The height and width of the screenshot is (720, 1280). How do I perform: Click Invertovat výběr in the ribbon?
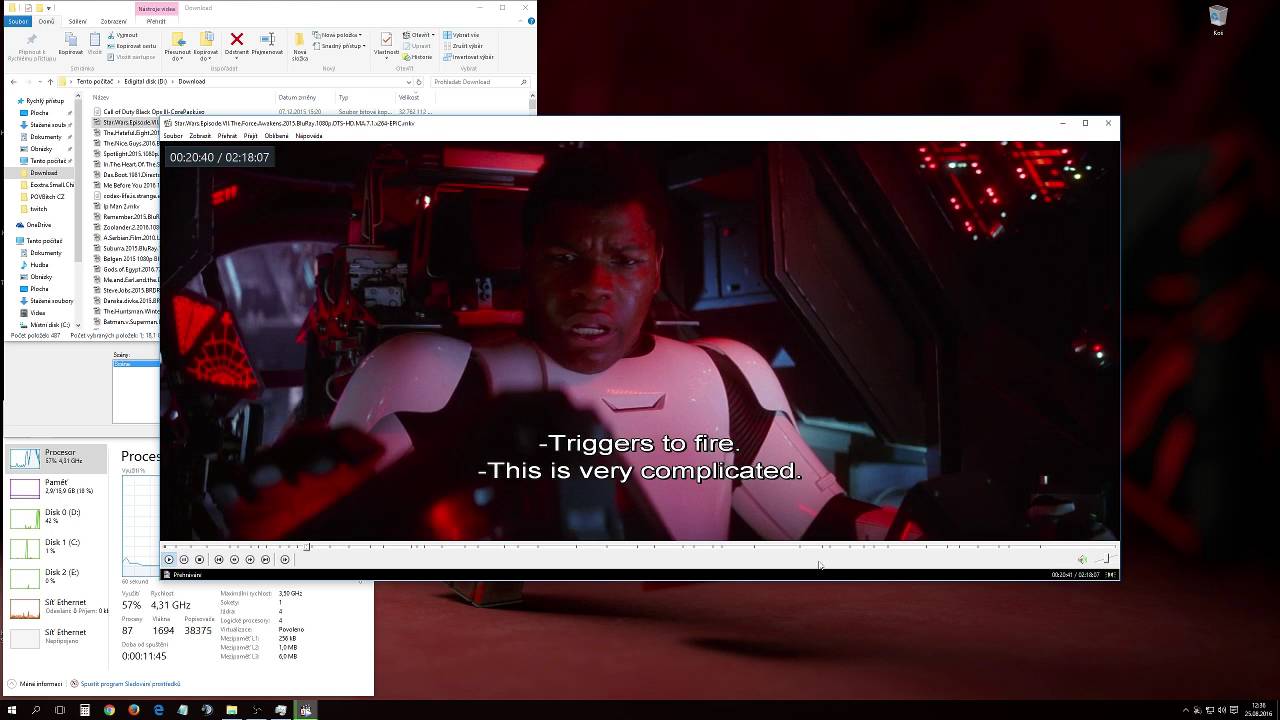(468, 57)
